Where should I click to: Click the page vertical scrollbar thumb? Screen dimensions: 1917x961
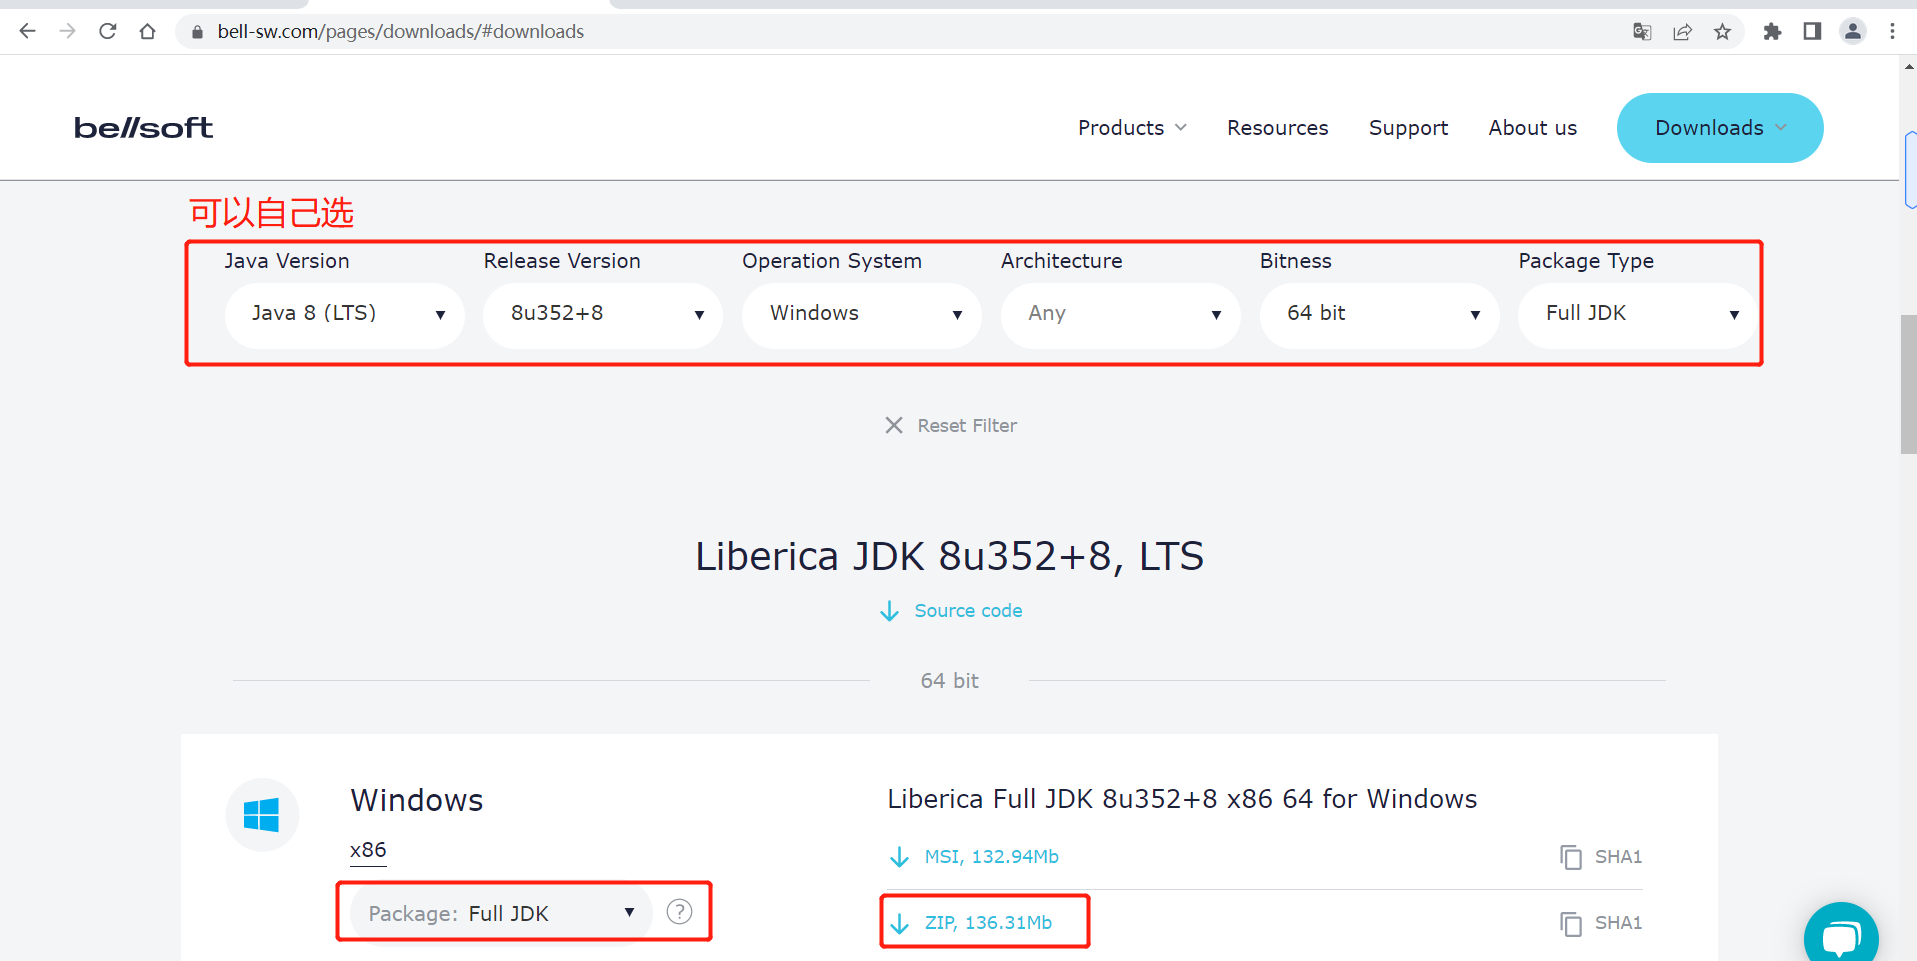pos(1908,384)
